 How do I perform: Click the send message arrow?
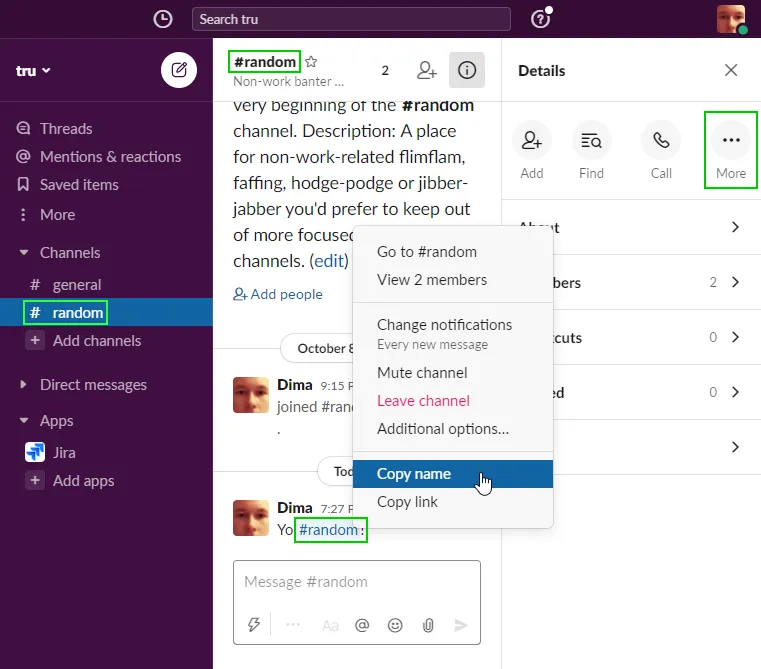tap(461, 625)
